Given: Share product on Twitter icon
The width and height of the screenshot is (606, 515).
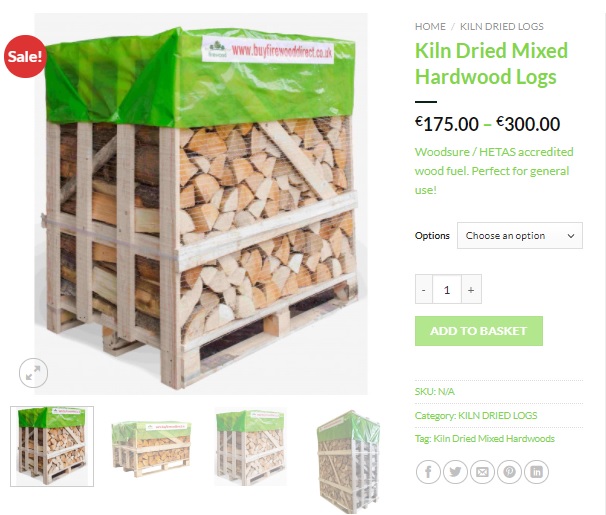Looking at the screenshot, I should pos(455,472).
